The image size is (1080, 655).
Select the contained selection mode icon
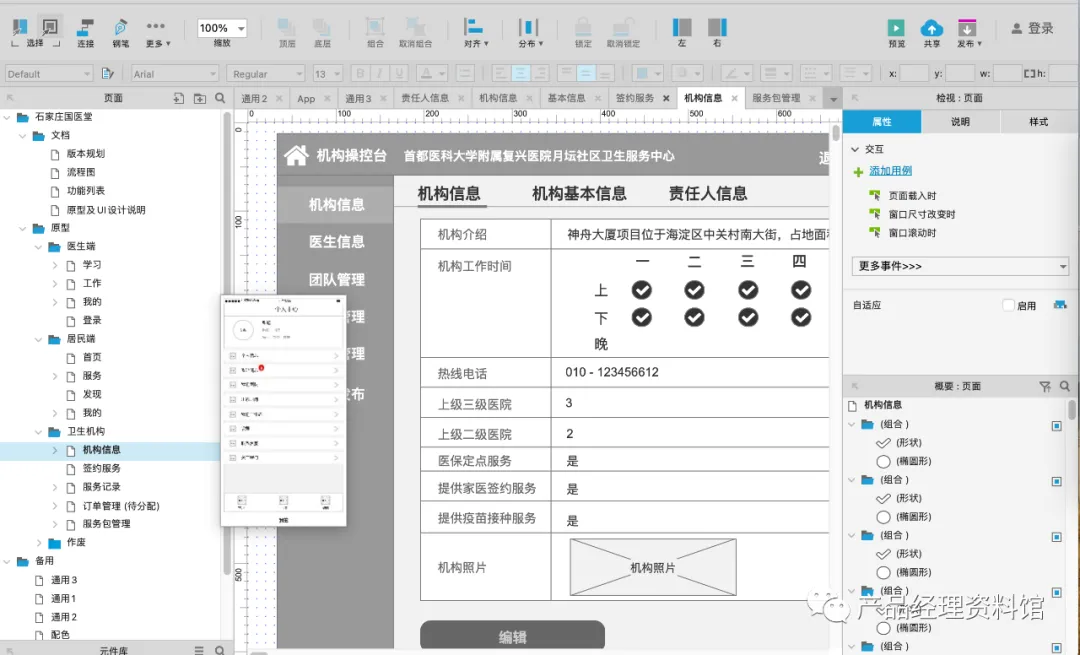[50, 27]
